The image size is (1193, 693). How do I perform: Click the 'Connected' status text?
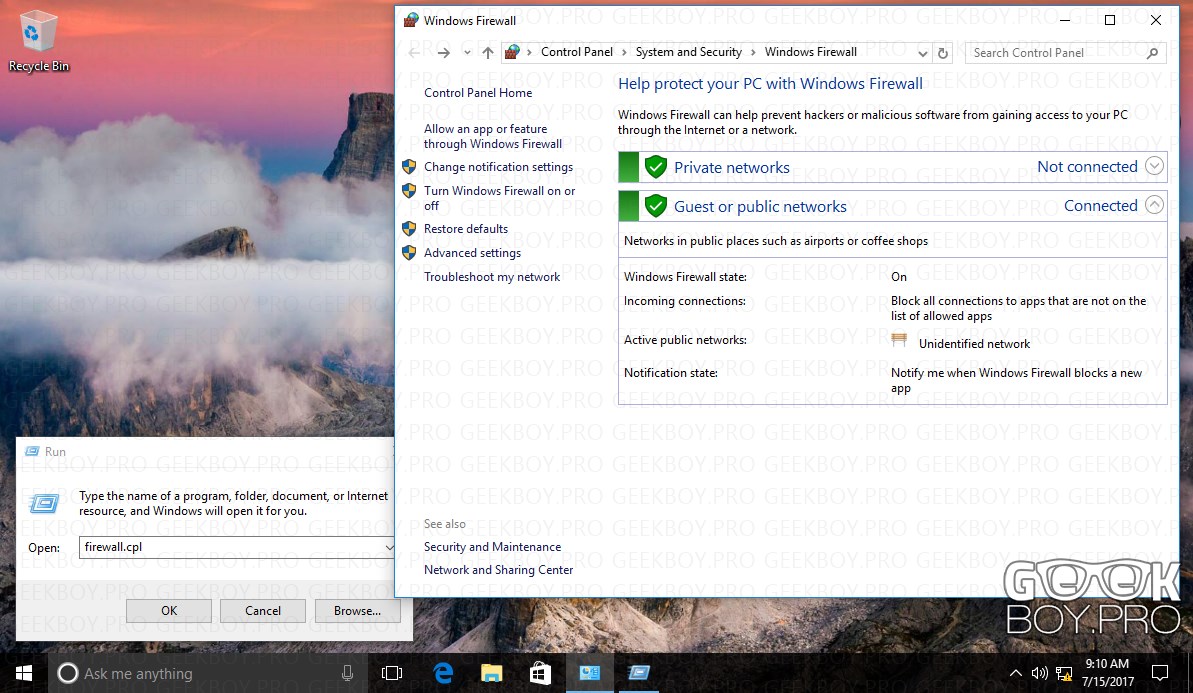point(1100,205)
